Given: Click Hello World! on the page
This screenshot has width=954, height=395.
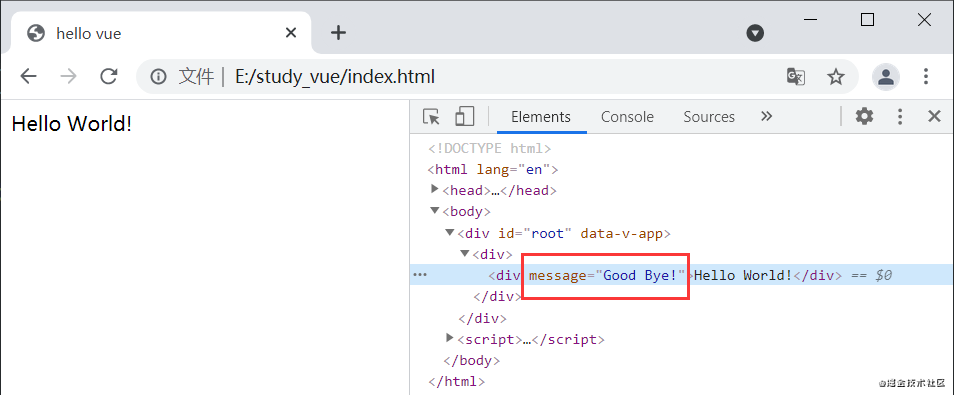Looking at the screenshot, I should pos(72,124).
